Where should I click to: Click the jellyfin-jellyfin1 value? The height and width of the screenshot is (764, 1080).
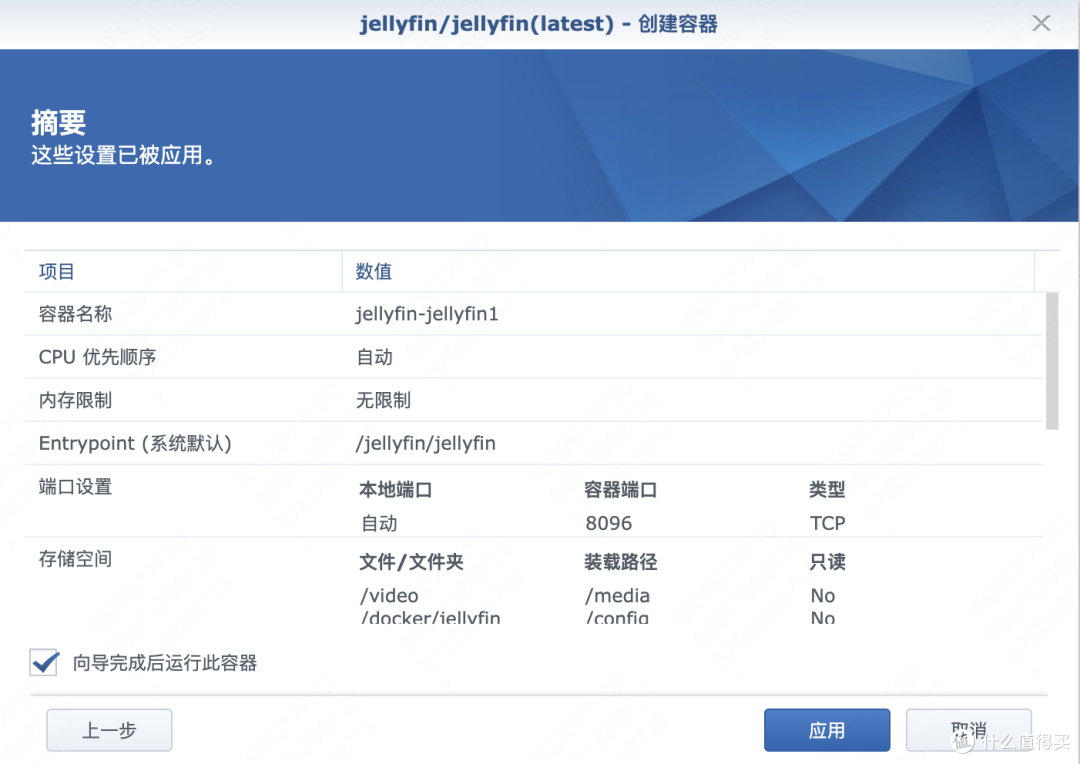coord(427,314)
